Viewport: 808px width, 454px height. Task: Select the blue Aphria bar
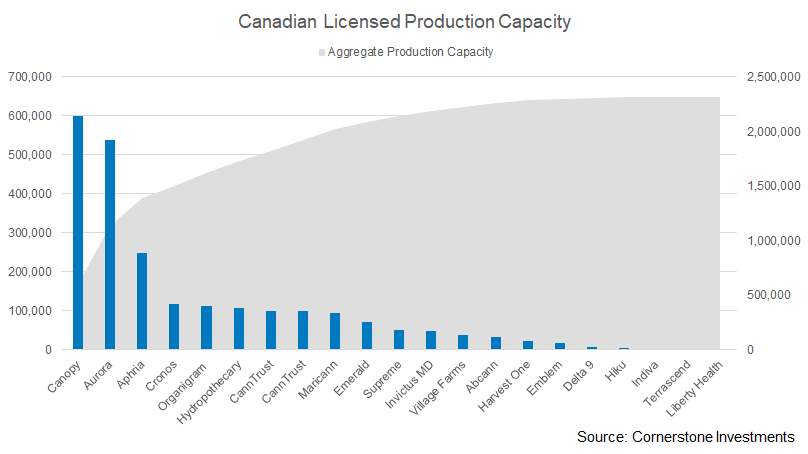coord(142,301)
